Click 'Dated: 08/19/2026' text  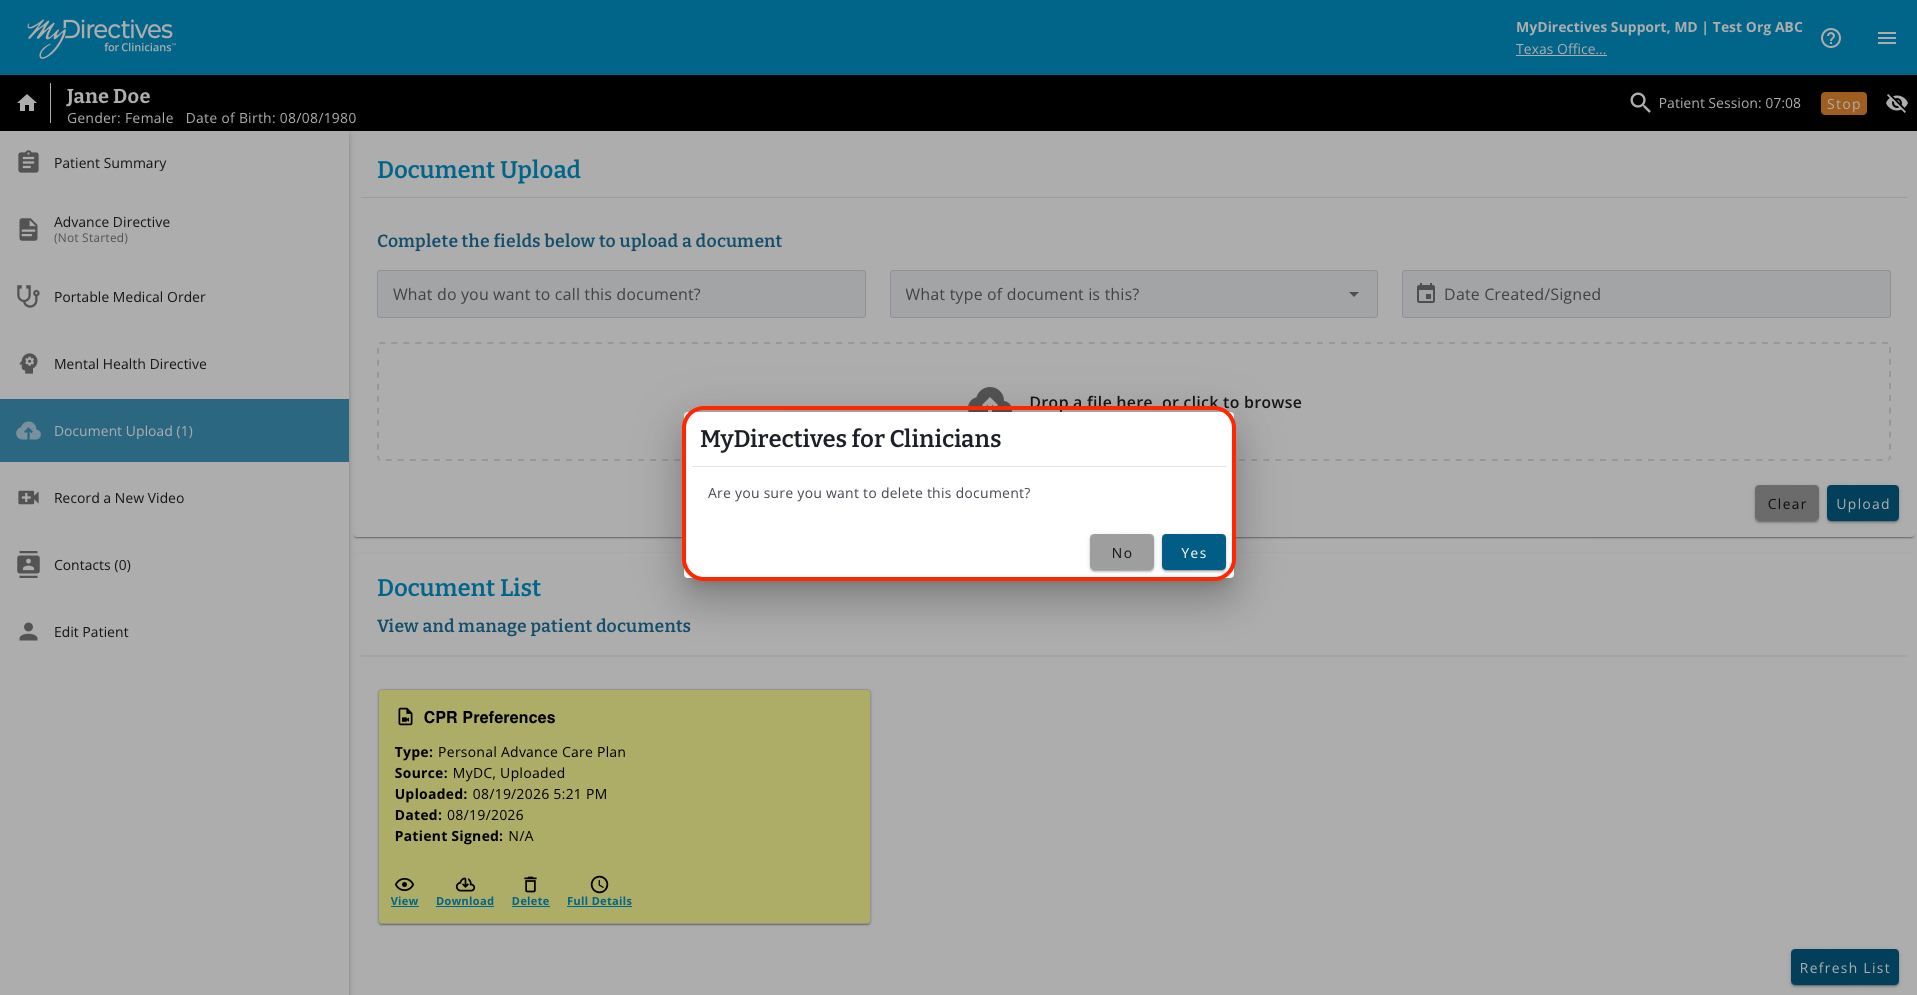(459, 815)
